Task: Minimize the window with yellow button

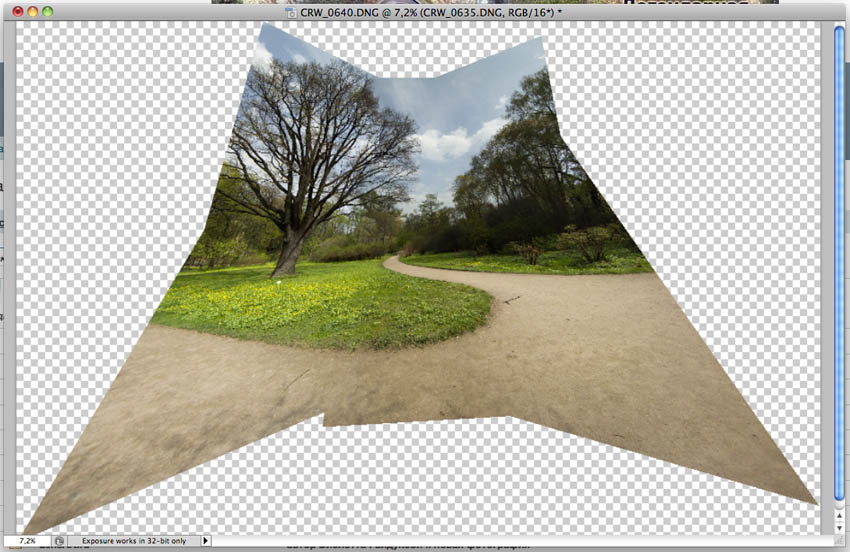Action: coord(32,12)
